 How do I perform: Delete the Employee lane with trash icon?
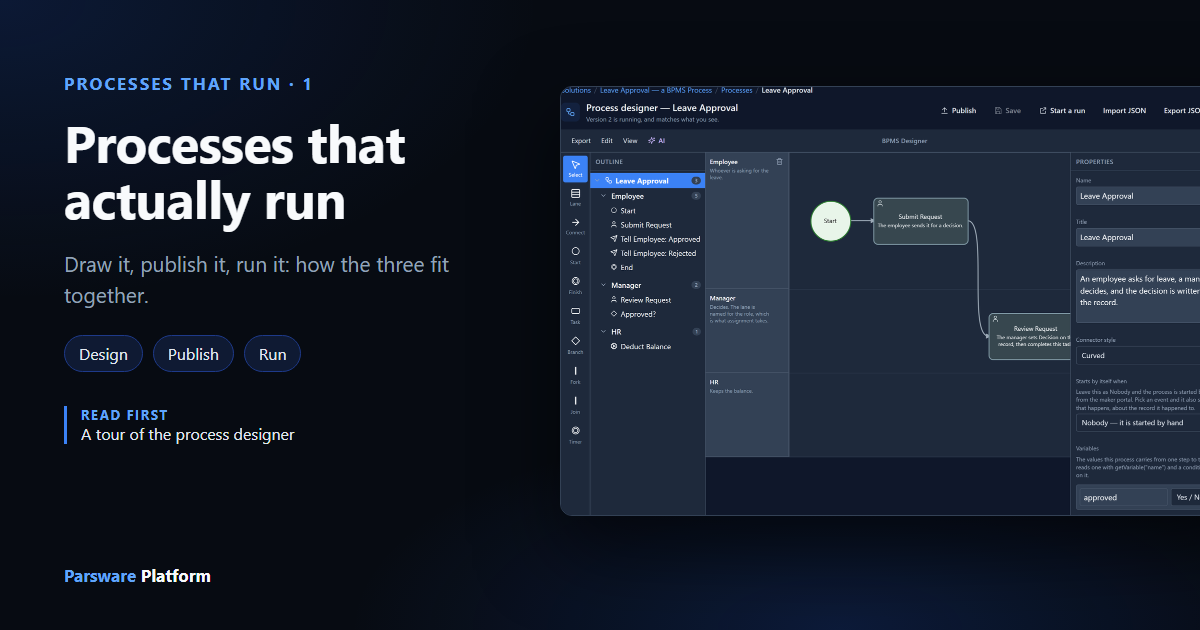coord(780,161)
